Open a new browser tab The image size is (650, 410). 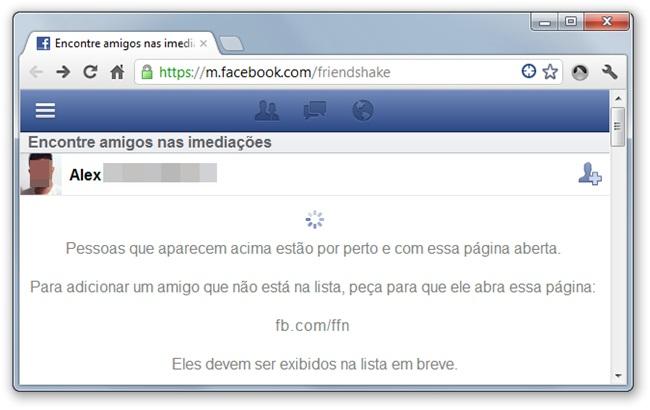(x=231, y=44)
